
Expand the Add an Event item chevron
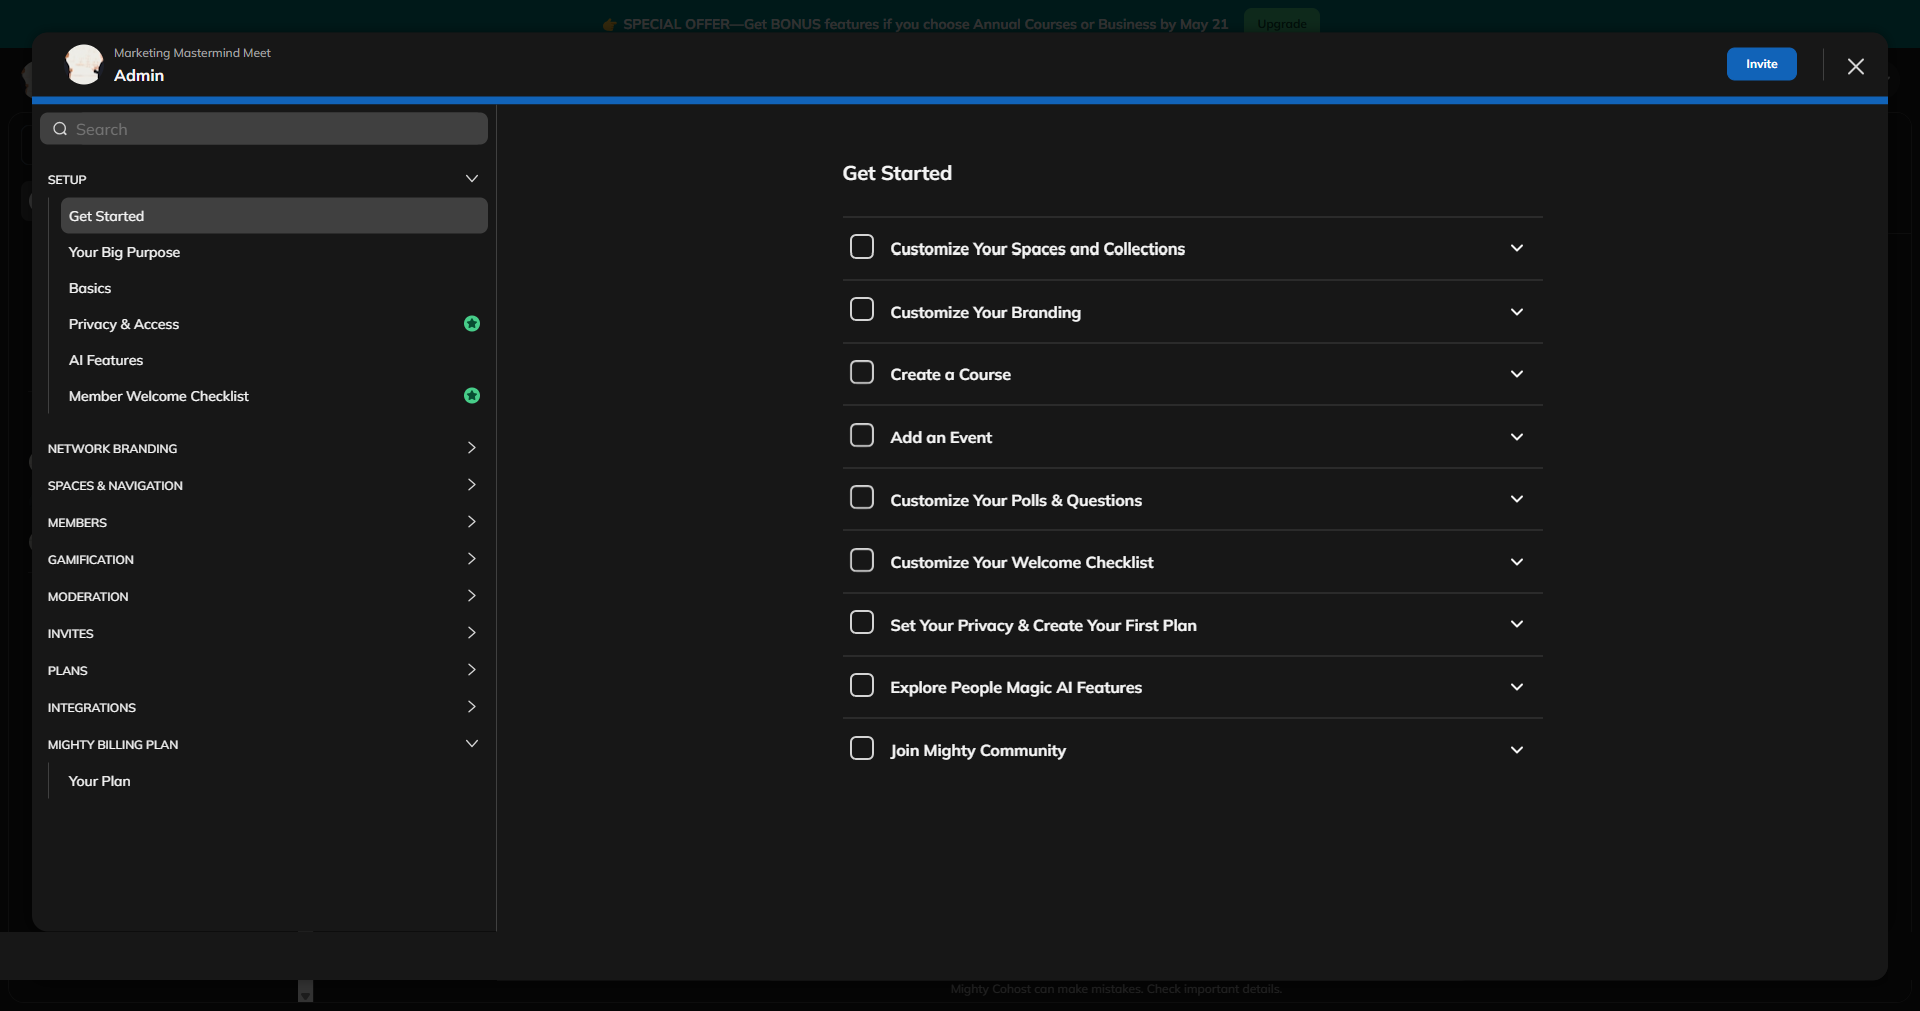click(1516, 437)
